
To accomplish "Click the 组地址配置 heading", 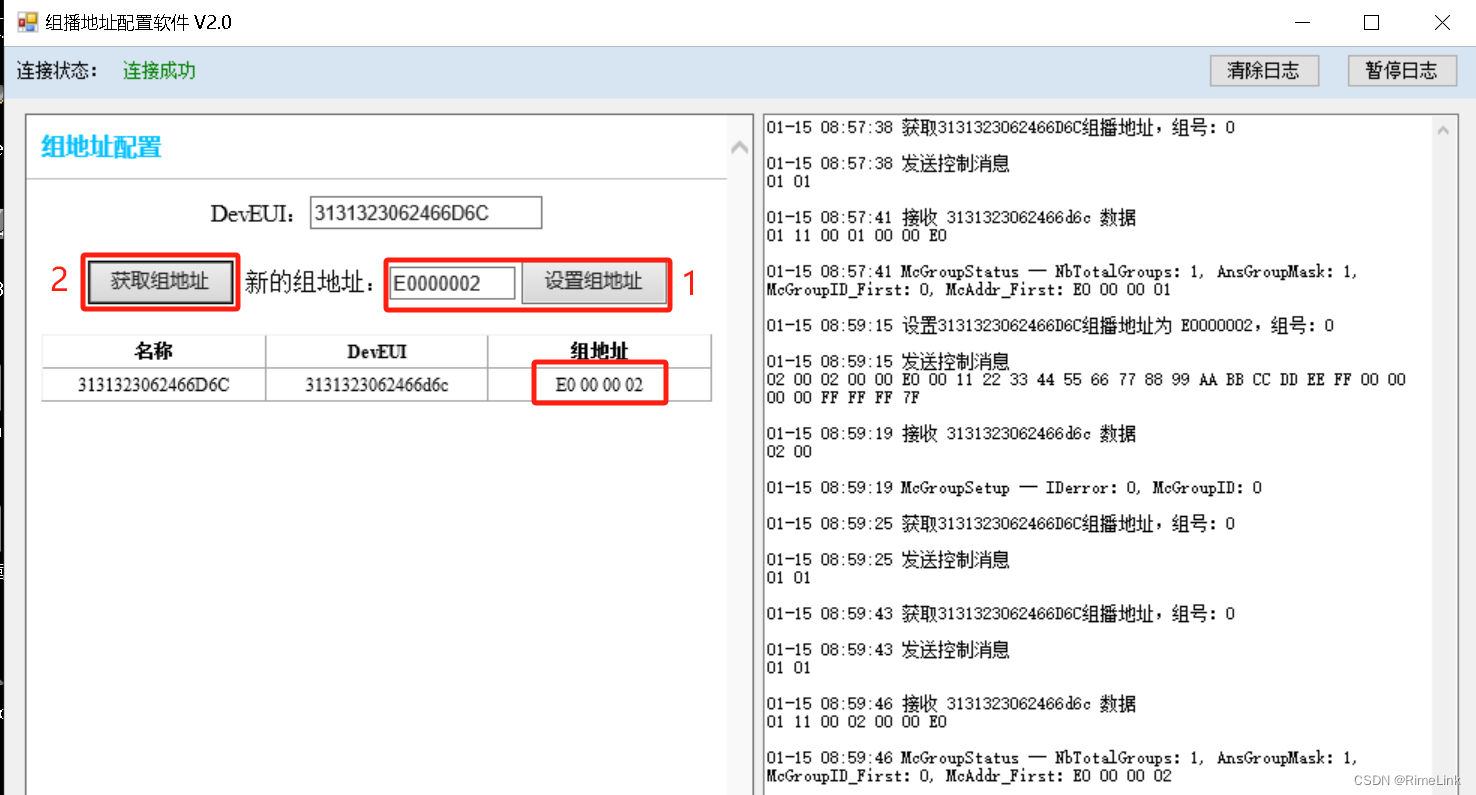I will pos(101,147).
